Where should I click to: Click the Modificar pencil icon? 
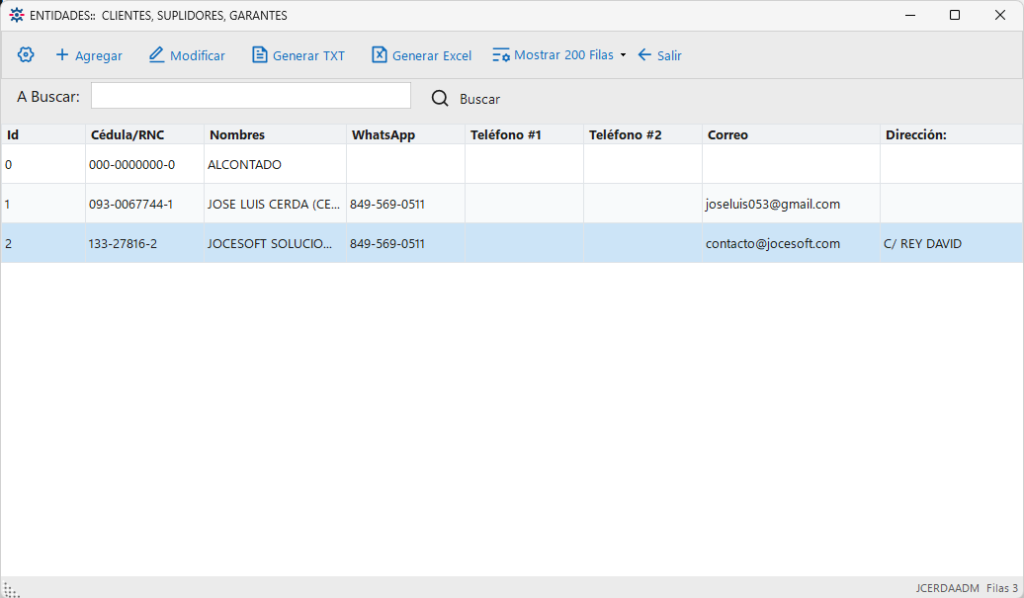pos(157,55)
